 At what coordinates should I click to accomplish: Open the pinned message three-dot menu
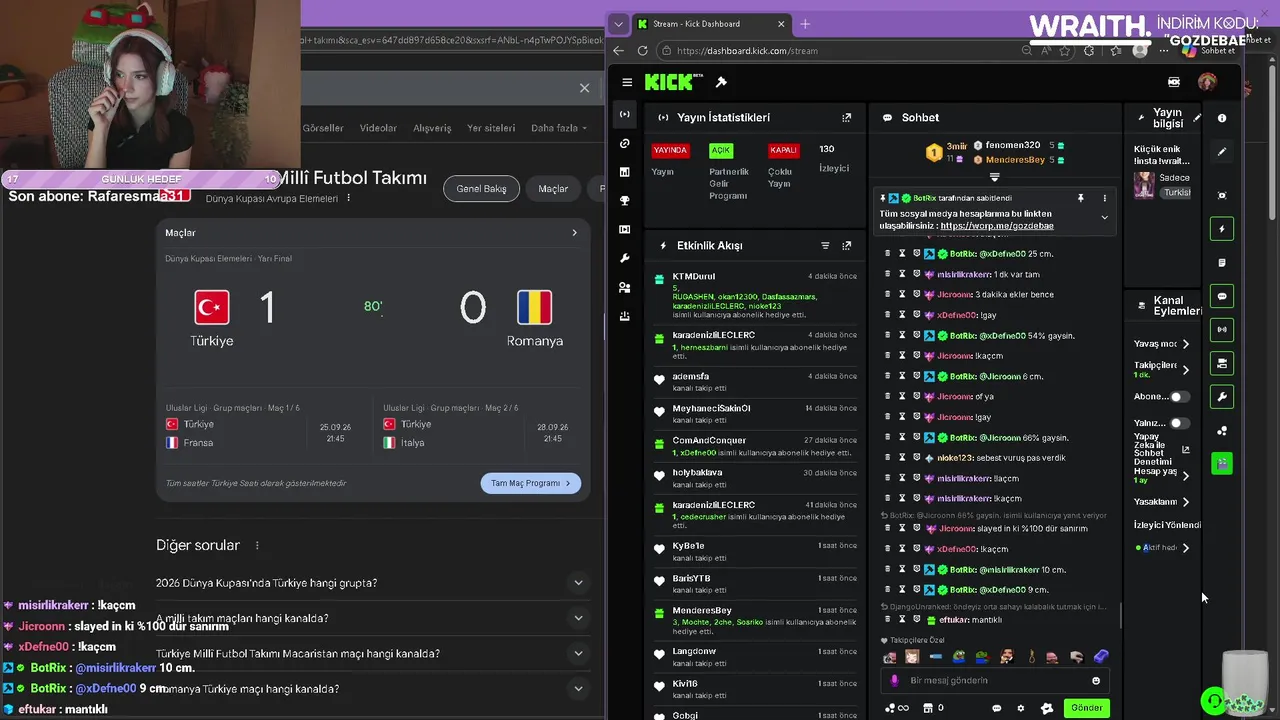click(x=1105, y=198)
